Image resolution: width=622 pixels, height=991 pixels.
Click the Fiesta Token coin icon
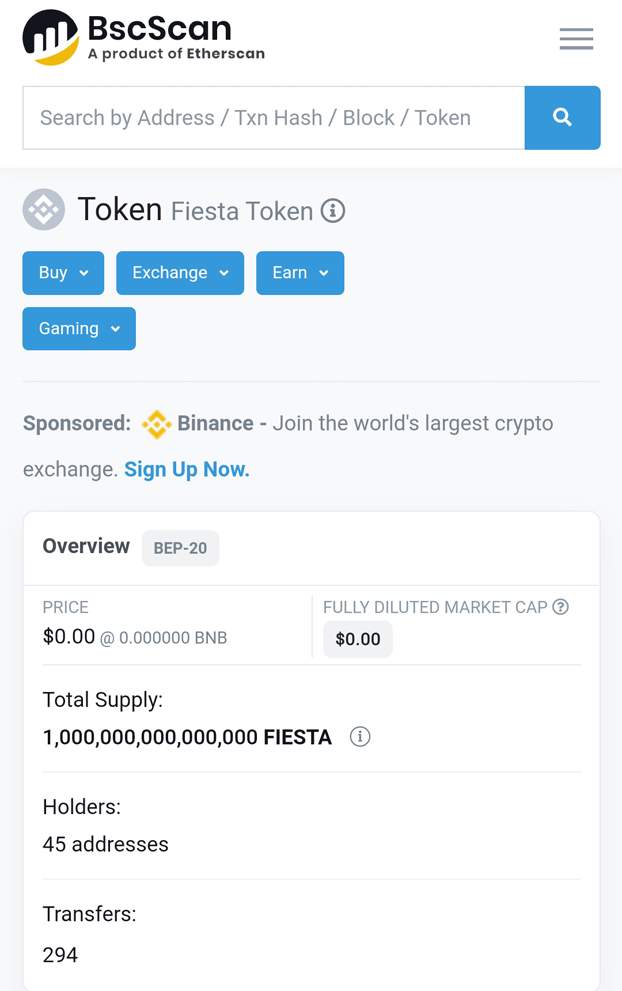[43, 210]
